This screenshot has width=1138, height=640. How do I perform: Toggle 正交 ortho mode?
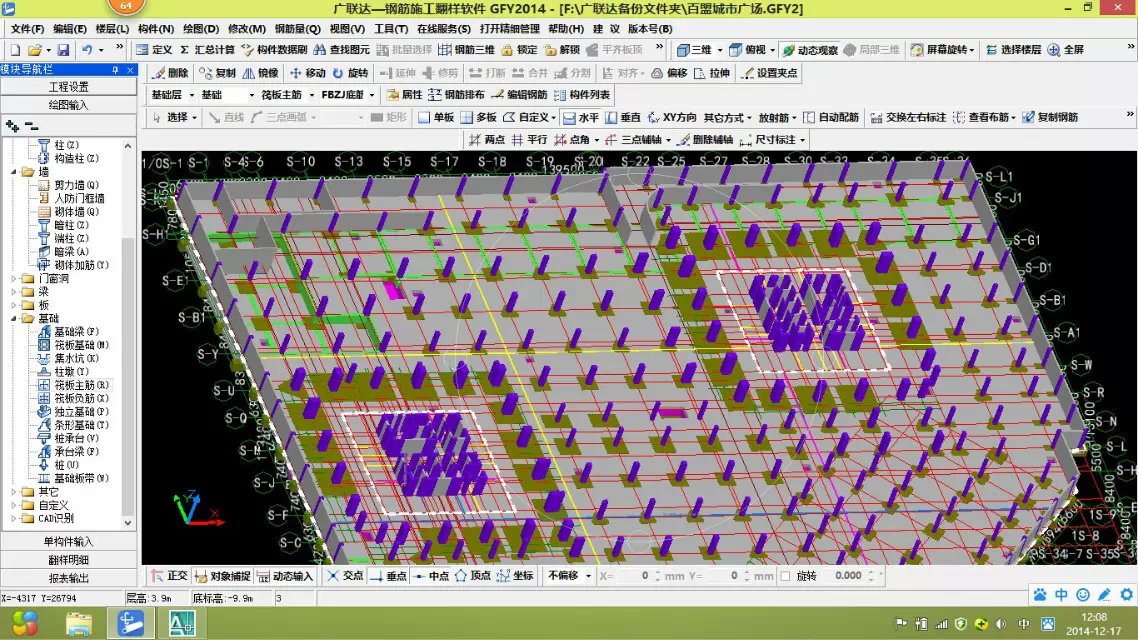pos(170,576)
